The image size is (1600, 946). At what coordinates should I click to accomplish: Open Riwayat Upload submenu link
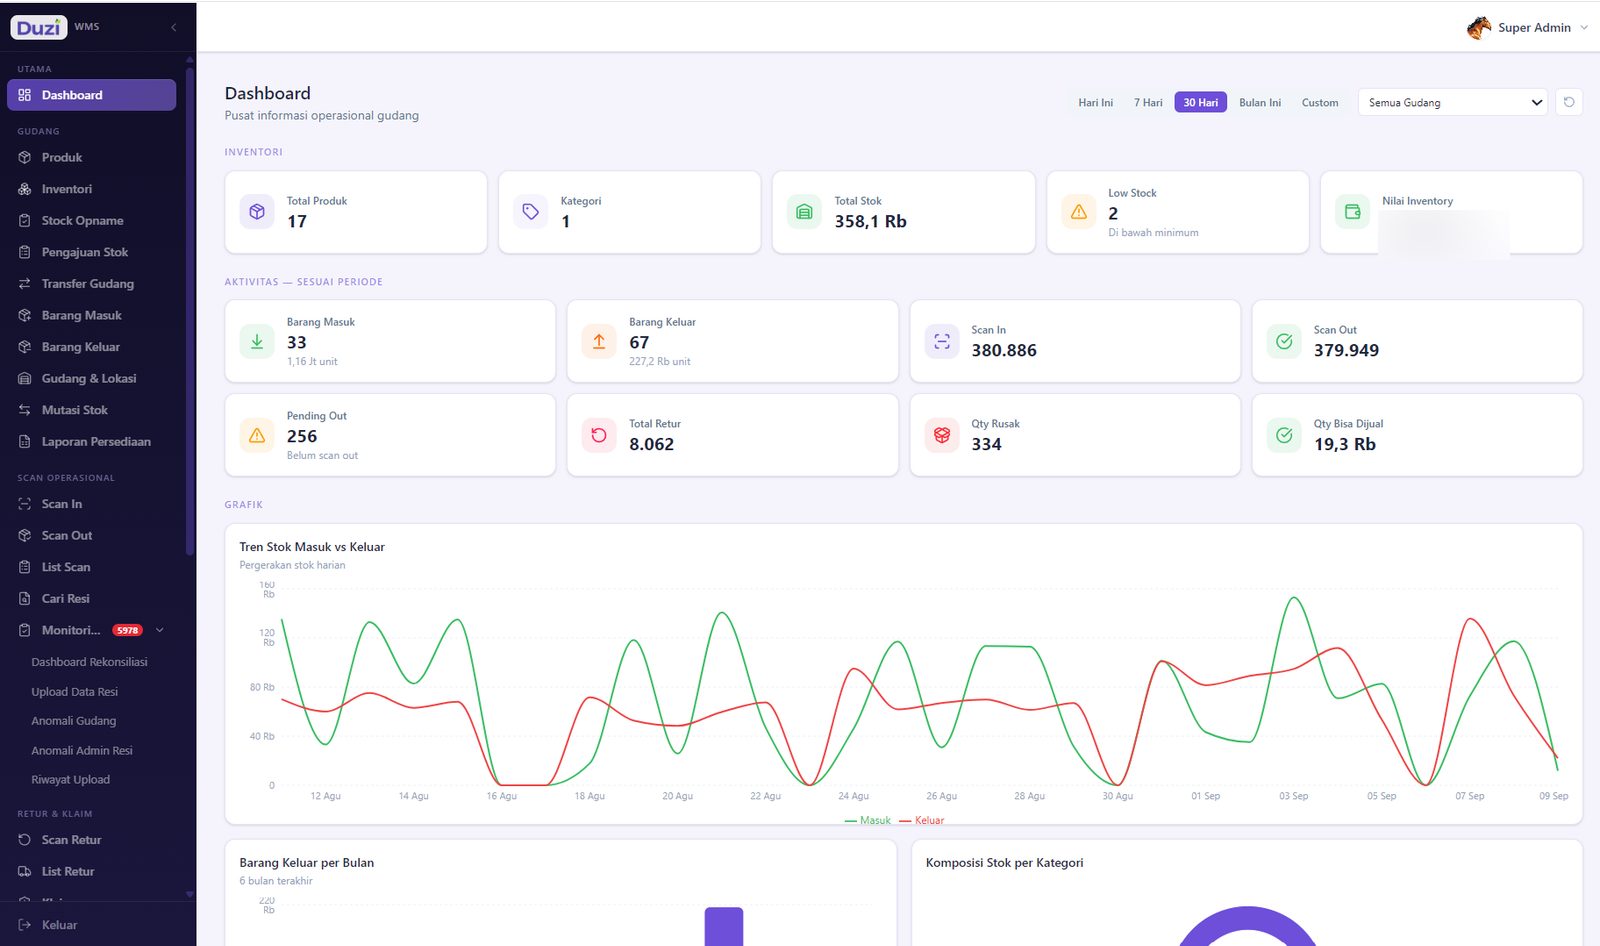click(70, 780)
